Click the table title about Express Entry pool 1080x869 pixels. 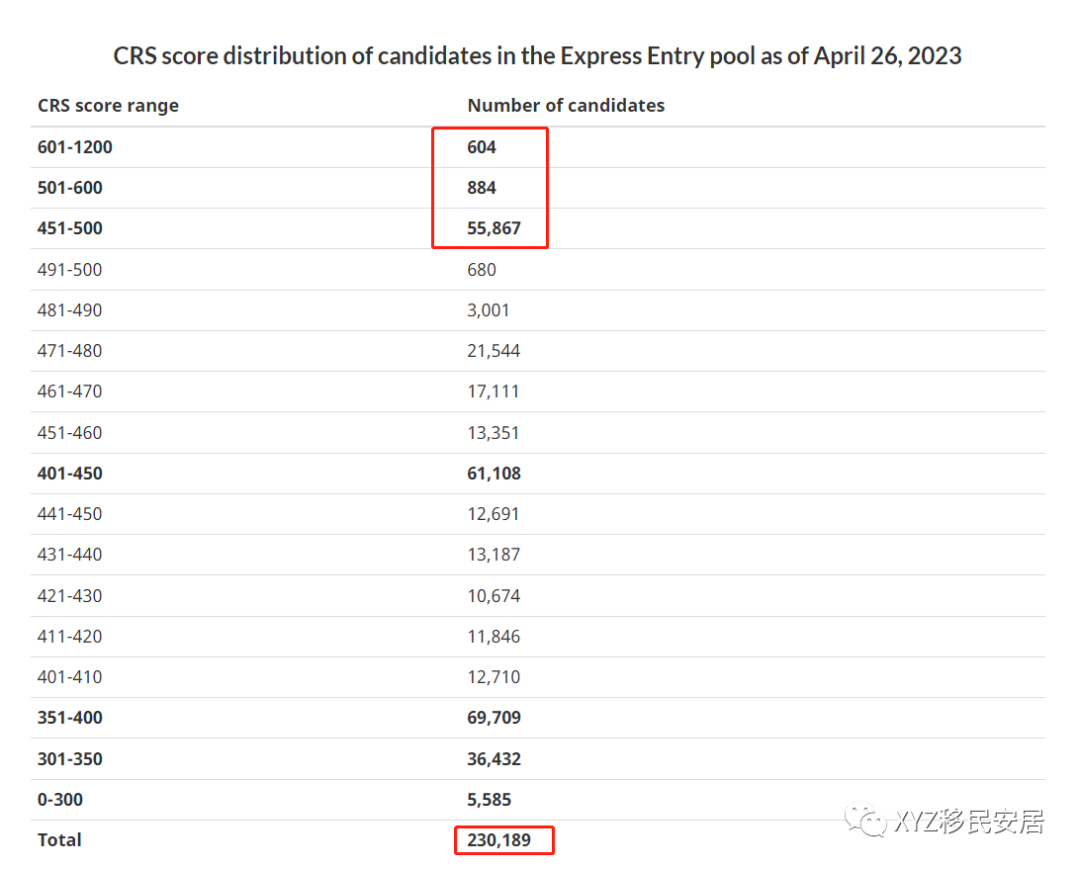click(x=537, y=56)
